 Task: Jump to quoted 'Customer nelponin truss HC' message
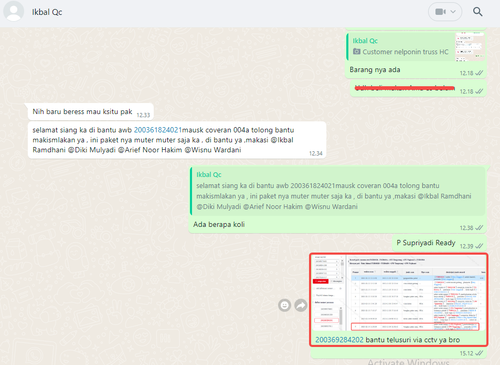[x=401, y=47]
